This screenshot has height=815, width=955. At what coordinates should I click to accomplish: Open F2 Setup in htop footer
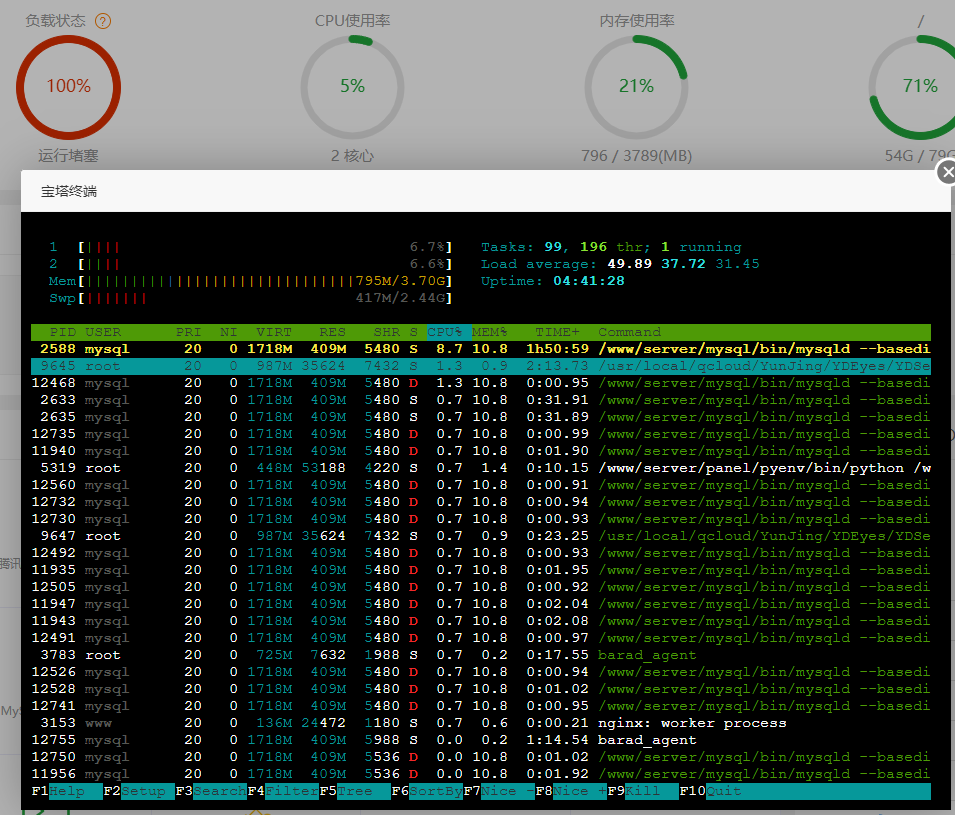click(x=139, y=791)
